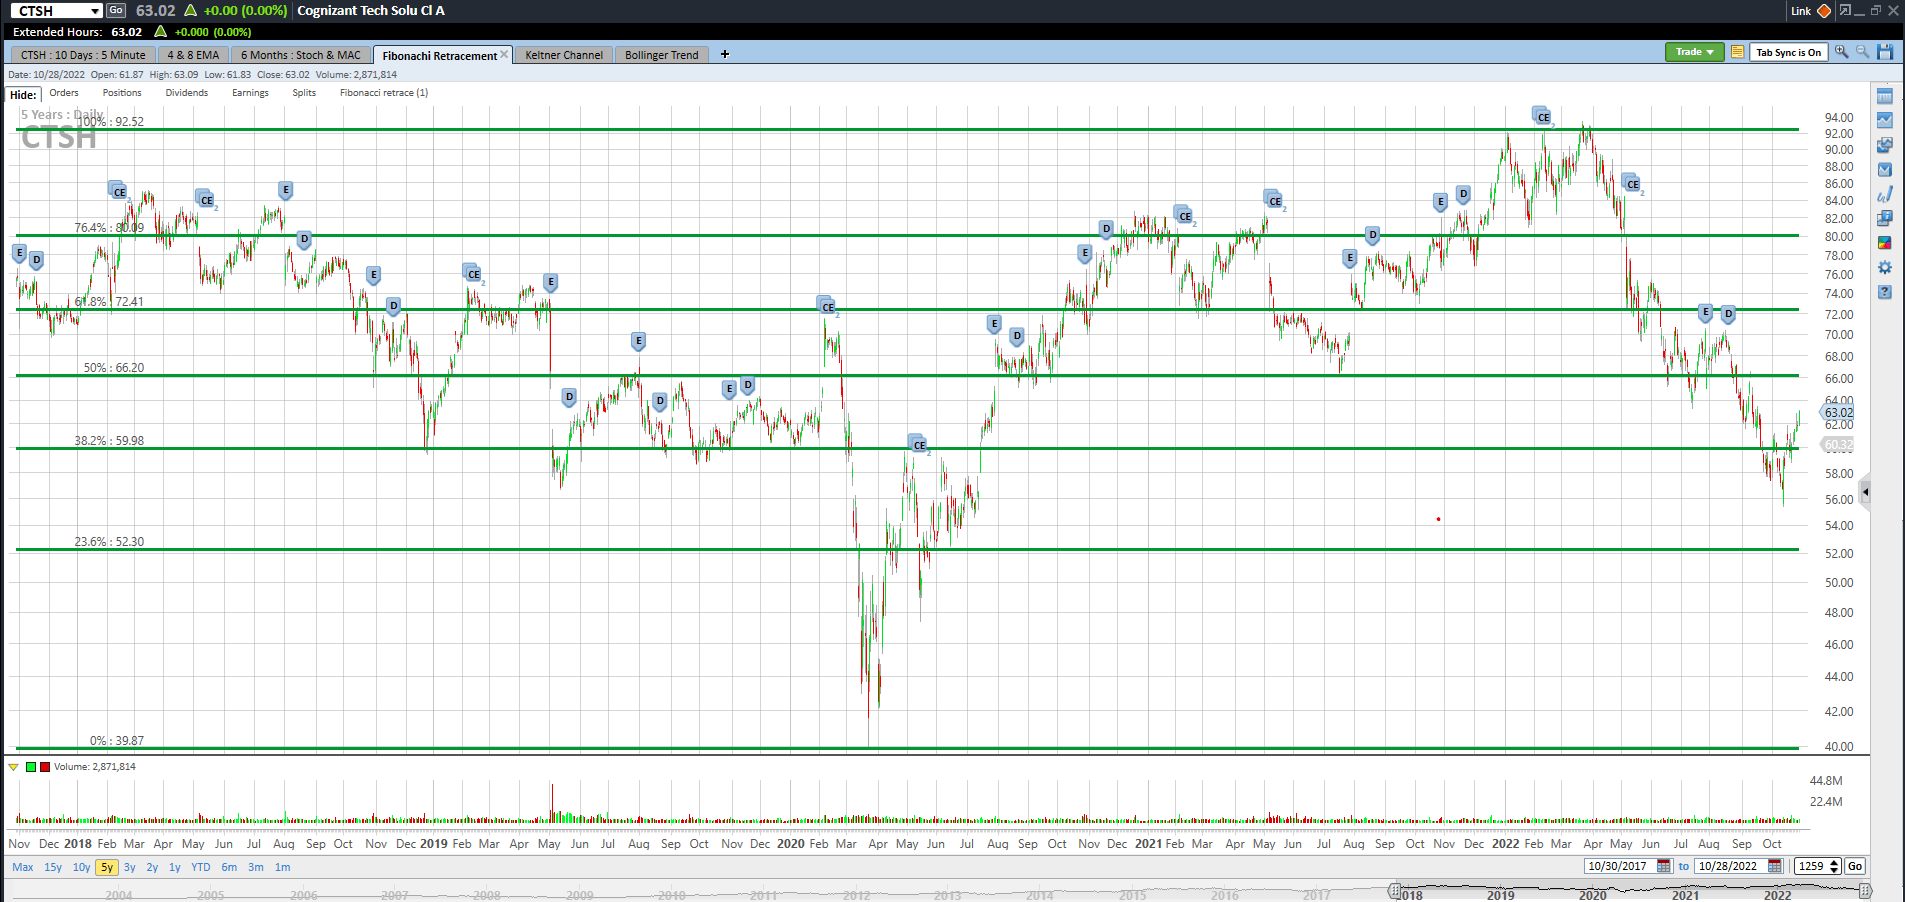This screenshot has width=1905, height=902.
Task: Click the CE event marker near 94.00 peak
Action: click(1542, 116)
